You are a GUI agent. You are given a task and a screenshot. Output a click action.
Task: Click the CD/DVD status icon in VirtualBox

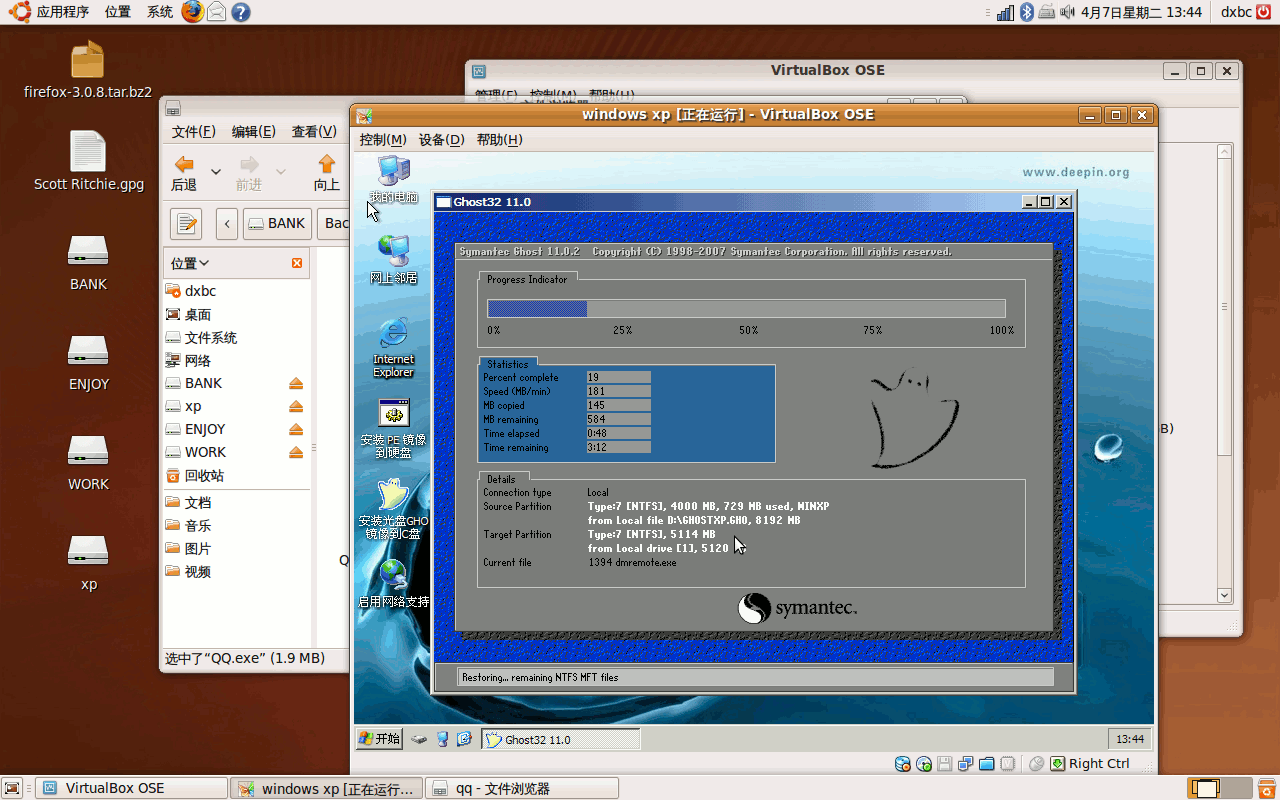coord(924,764)
